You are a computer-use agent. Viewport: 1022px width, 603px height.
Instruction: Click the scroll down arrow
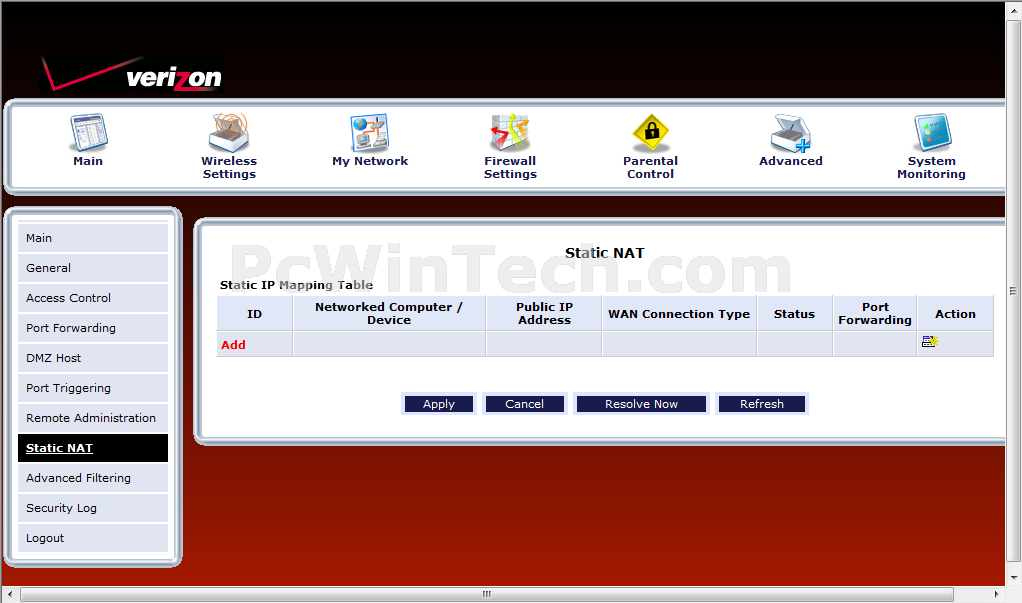[x=1014, y=578]
